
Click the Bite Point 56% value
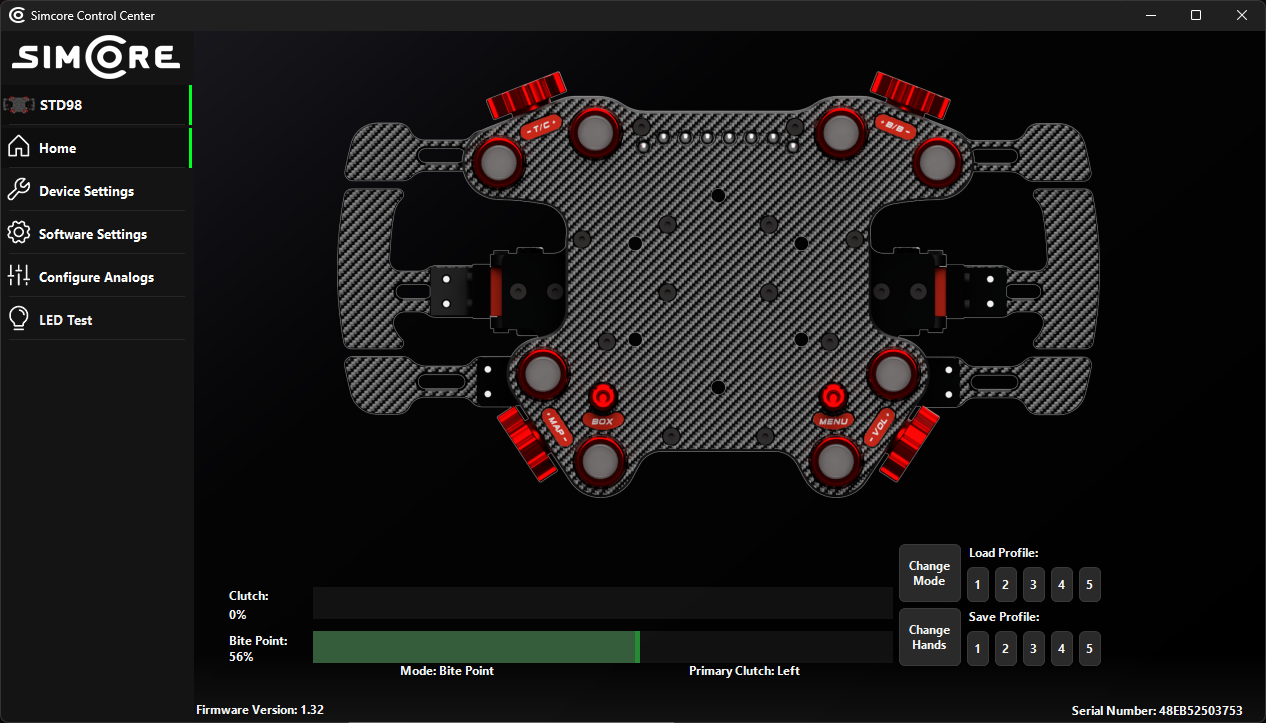241,657
